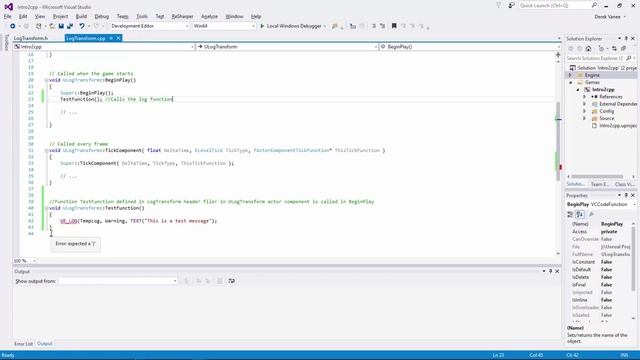Image resolution: width=640 pixels, height=360 pixels.
Task: Click the Categorized icon in Properties panel
Action: tap(570, 214)
